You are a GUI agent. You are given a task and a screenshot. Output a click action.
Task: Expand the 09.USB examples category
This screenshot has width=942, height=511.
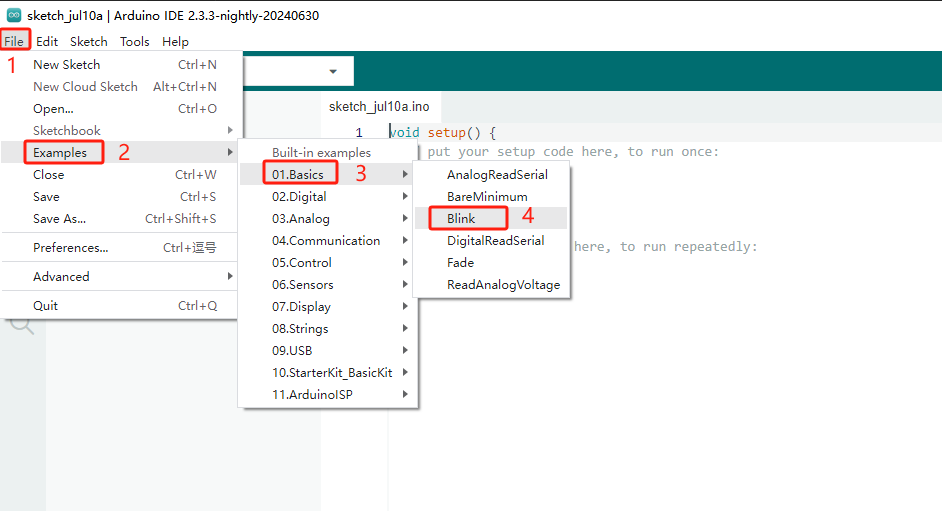(x=327, y=351)
